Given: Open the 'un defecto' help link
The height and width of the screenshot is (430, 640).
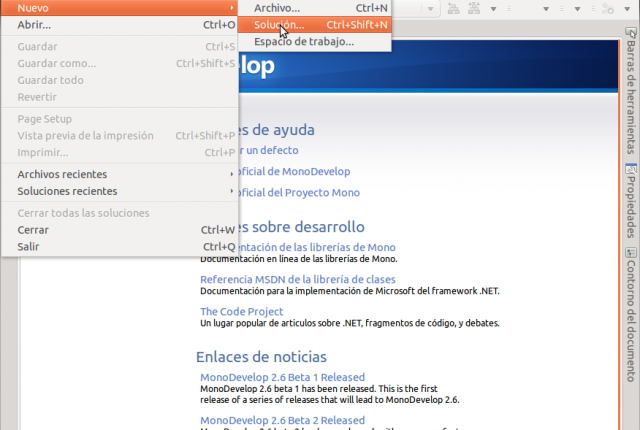Looking at the screenshot, I should [x=269, y=151].
